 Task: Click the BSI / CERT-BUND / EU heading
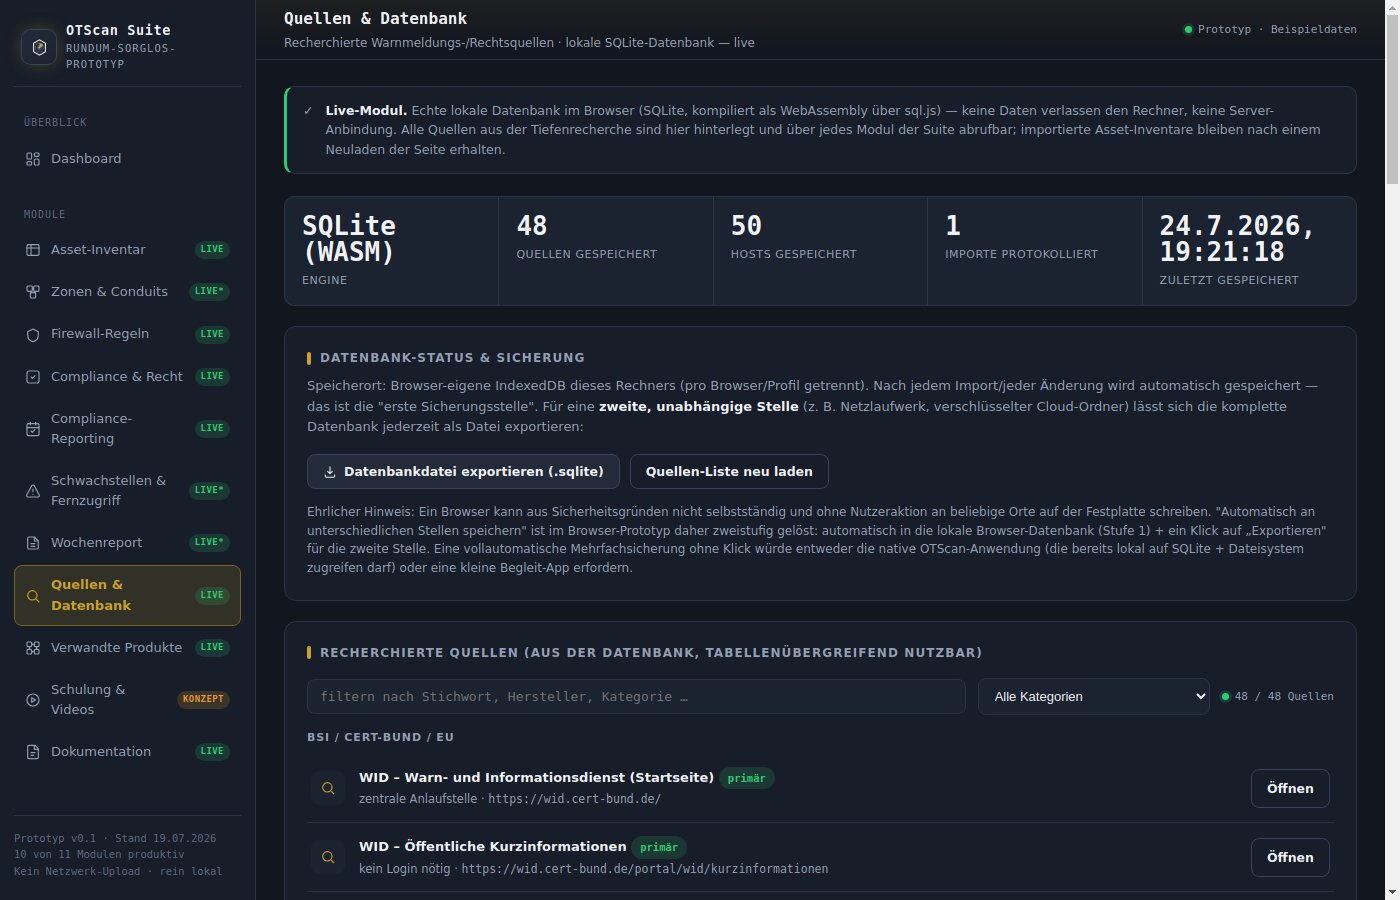pos(380,738)
